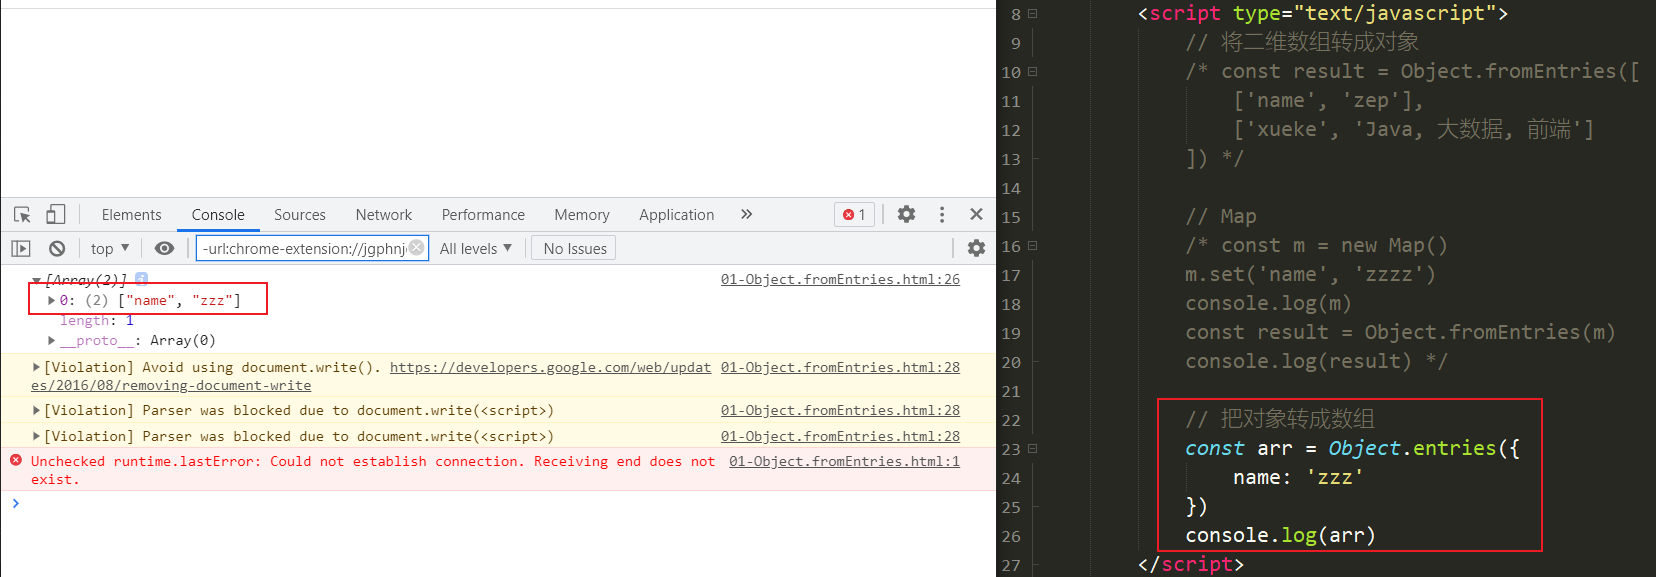The height and width of the screenshot is (577, 1656).
Task: Open the Application tab
Action: [x=677, y=214]
